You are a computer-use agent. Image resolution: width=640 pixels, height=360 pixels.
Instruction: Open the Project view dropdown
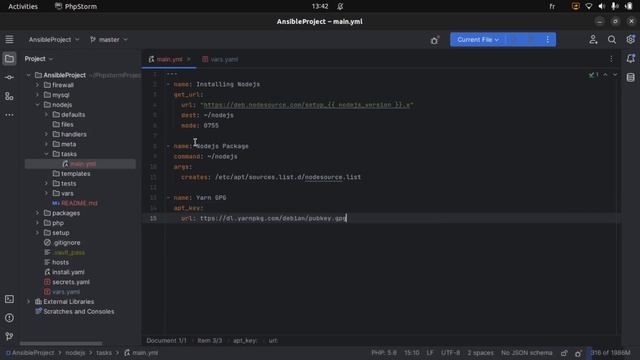[x=38, y=59]
